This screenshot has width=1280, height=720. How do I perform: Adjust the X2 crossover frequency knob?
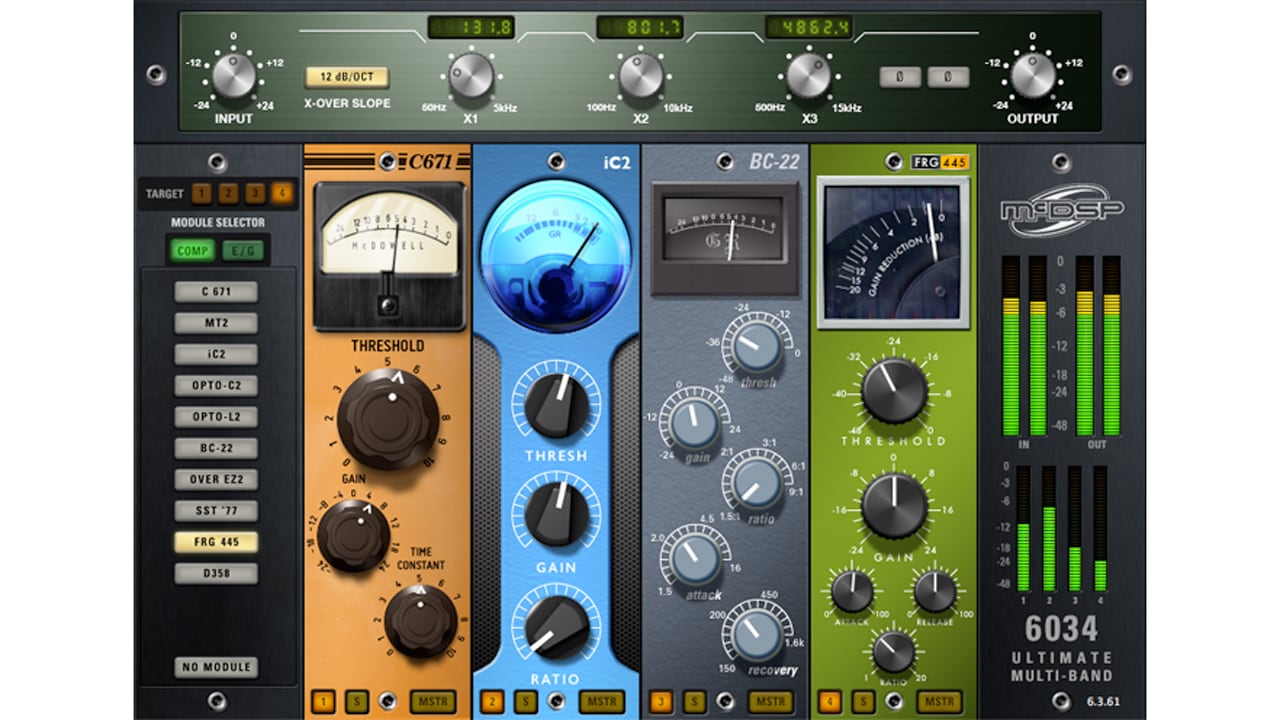coord(641,75)
